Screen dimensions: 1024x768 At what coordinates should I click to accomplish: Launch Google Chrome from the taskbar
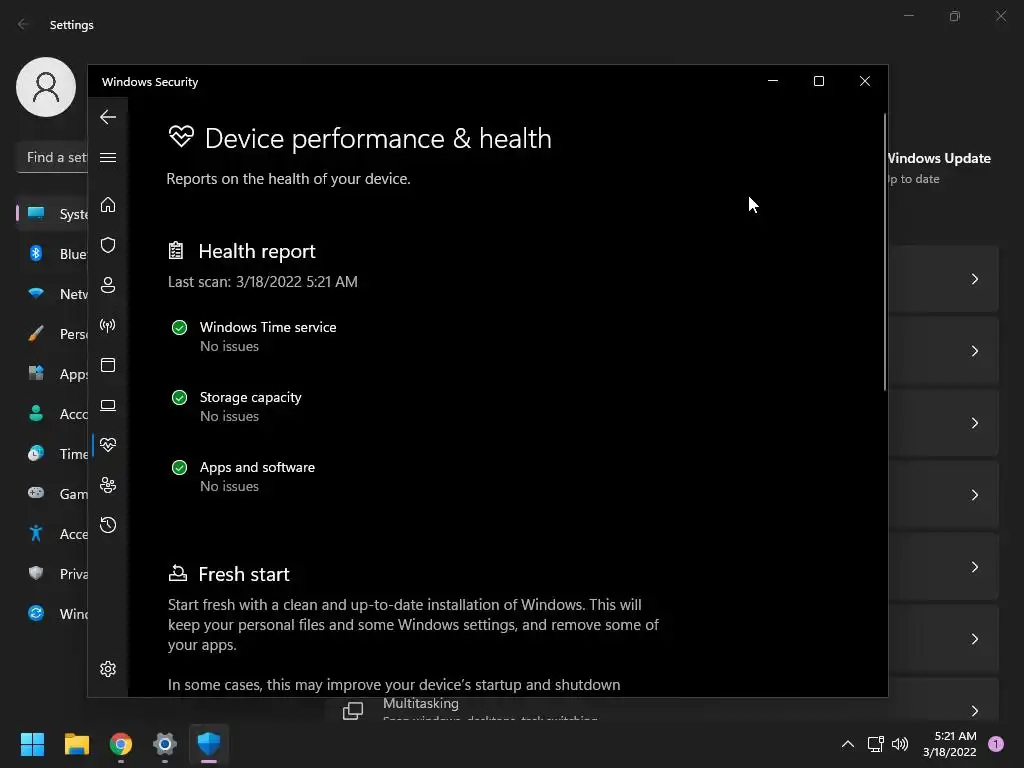click(x=121, y=744)
